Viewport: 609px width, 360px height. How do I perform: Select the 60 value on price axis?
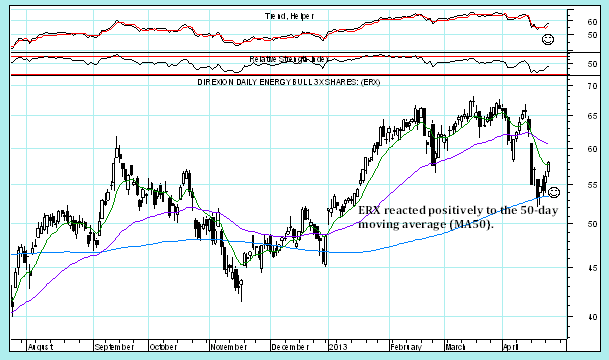tap(592, 149)
